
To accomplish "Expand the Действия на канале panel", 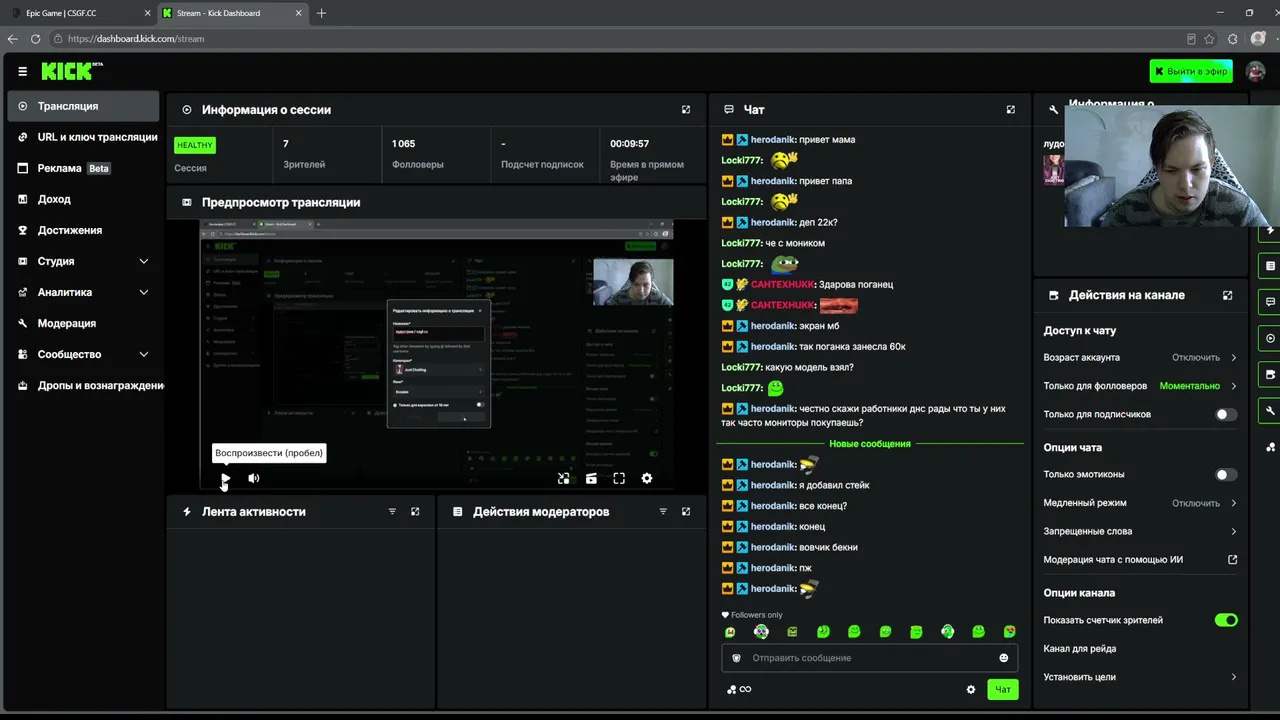I will tap(1228, 296).
